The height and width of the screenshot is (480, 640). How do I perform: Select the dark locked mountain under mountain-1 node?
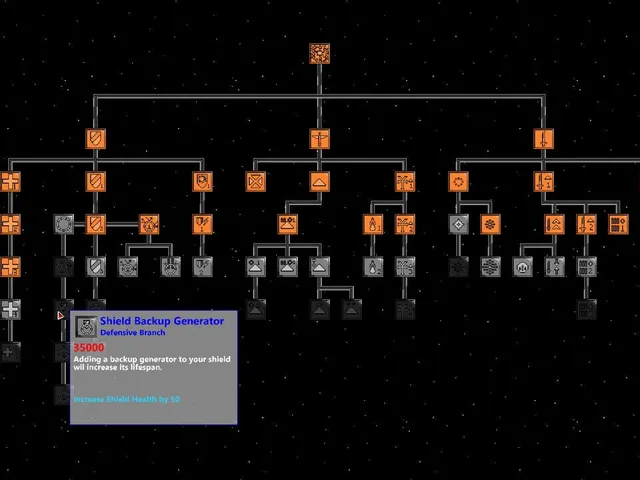tap(256, 309)
